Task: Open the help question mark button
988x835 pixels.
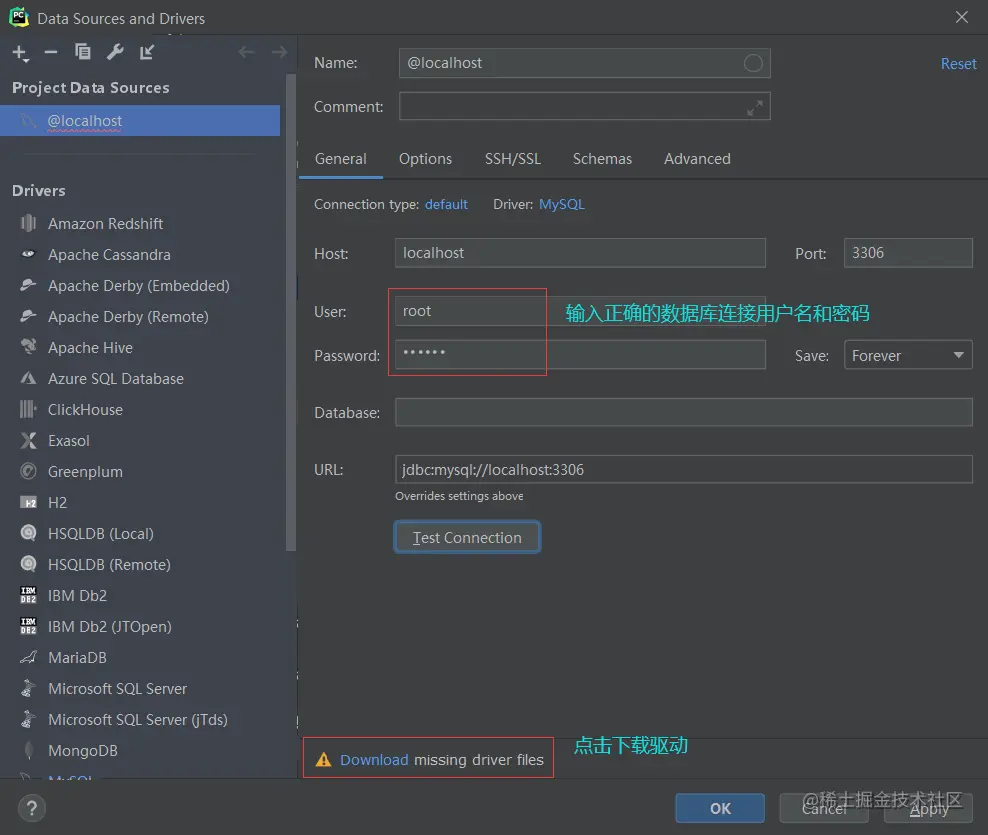Action: [32, 808]
